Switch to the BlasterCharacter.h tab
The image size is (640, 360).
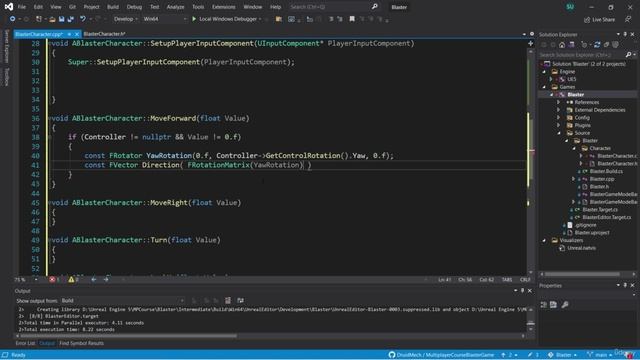pyautogui.click(x=104, y=34)
